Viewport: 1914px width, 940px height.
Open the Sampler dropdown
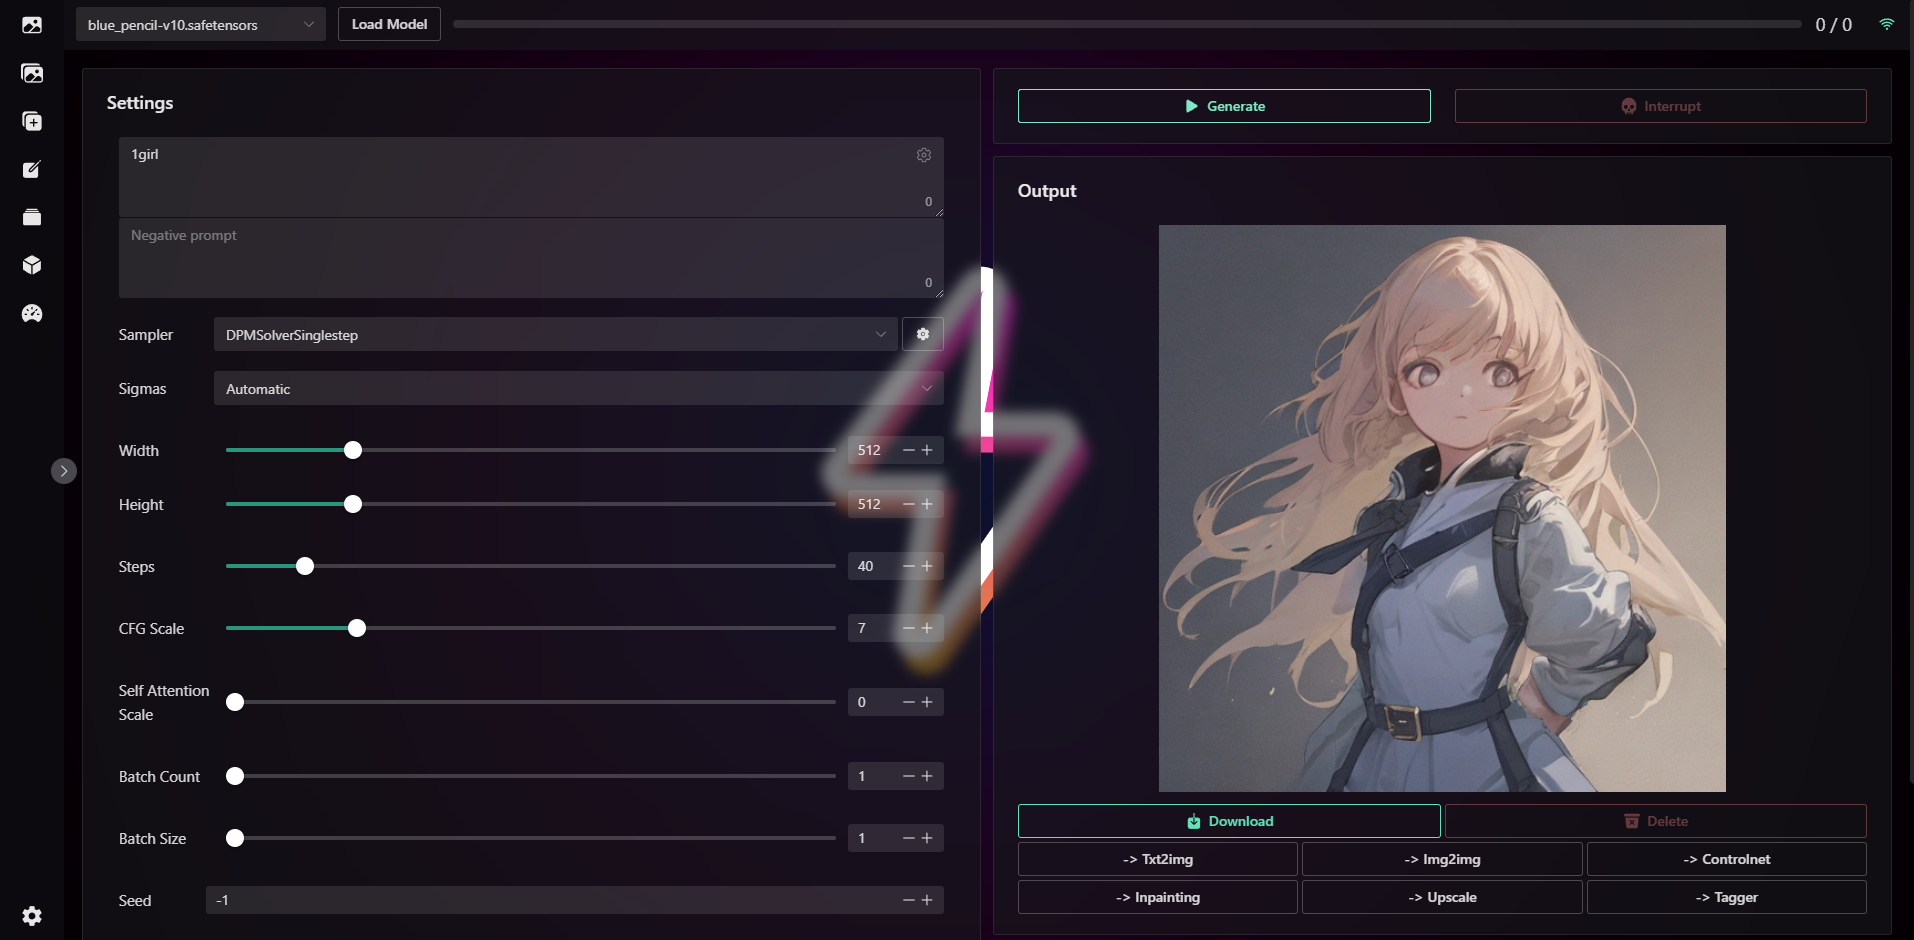click(x=555, y=334)
